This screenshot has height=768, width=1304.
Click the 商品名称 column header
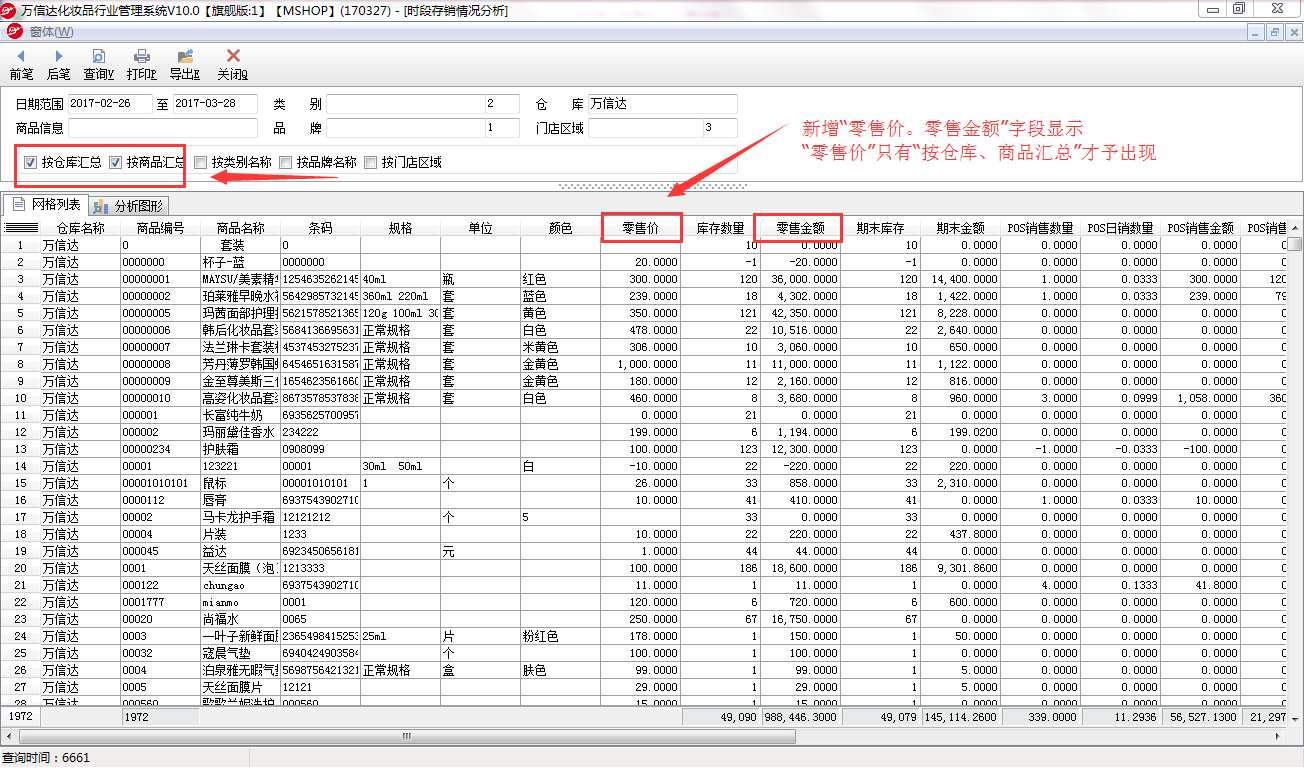click(x=240, y=228)
